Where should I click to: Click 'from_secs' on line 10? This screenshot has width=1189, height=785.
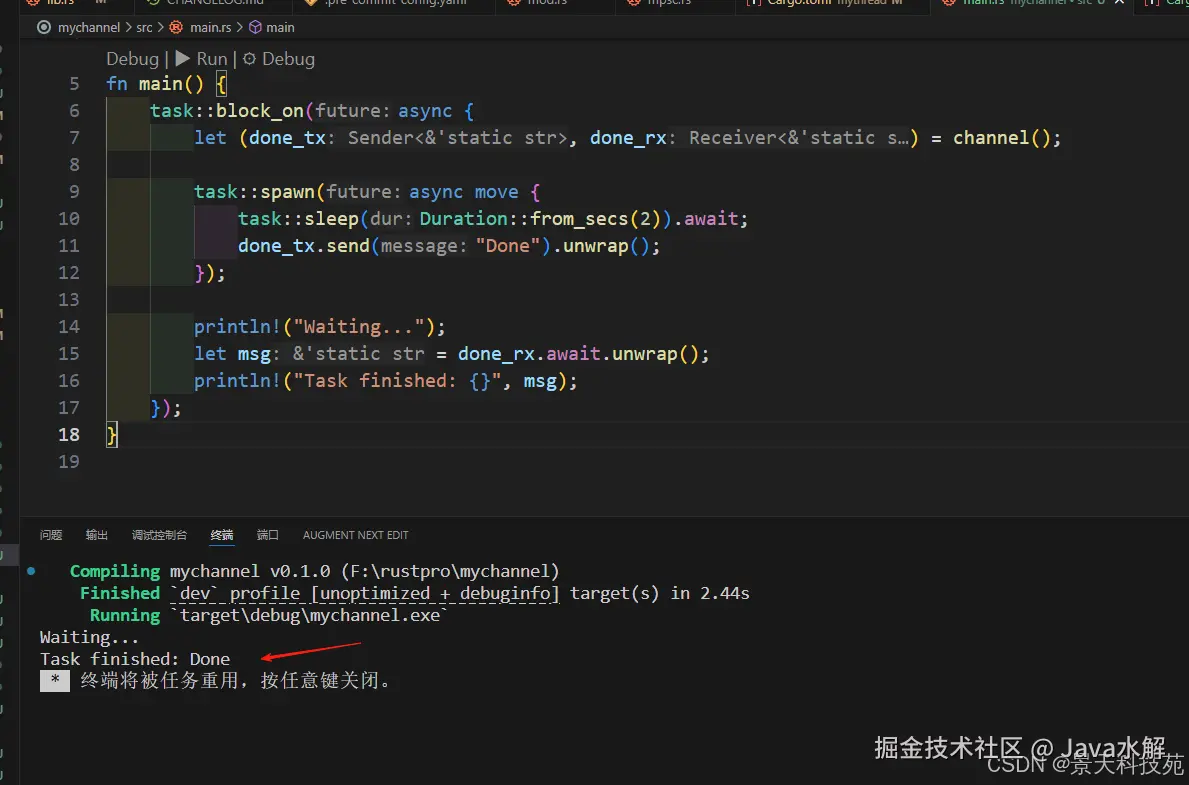click(x=579, y=219)
